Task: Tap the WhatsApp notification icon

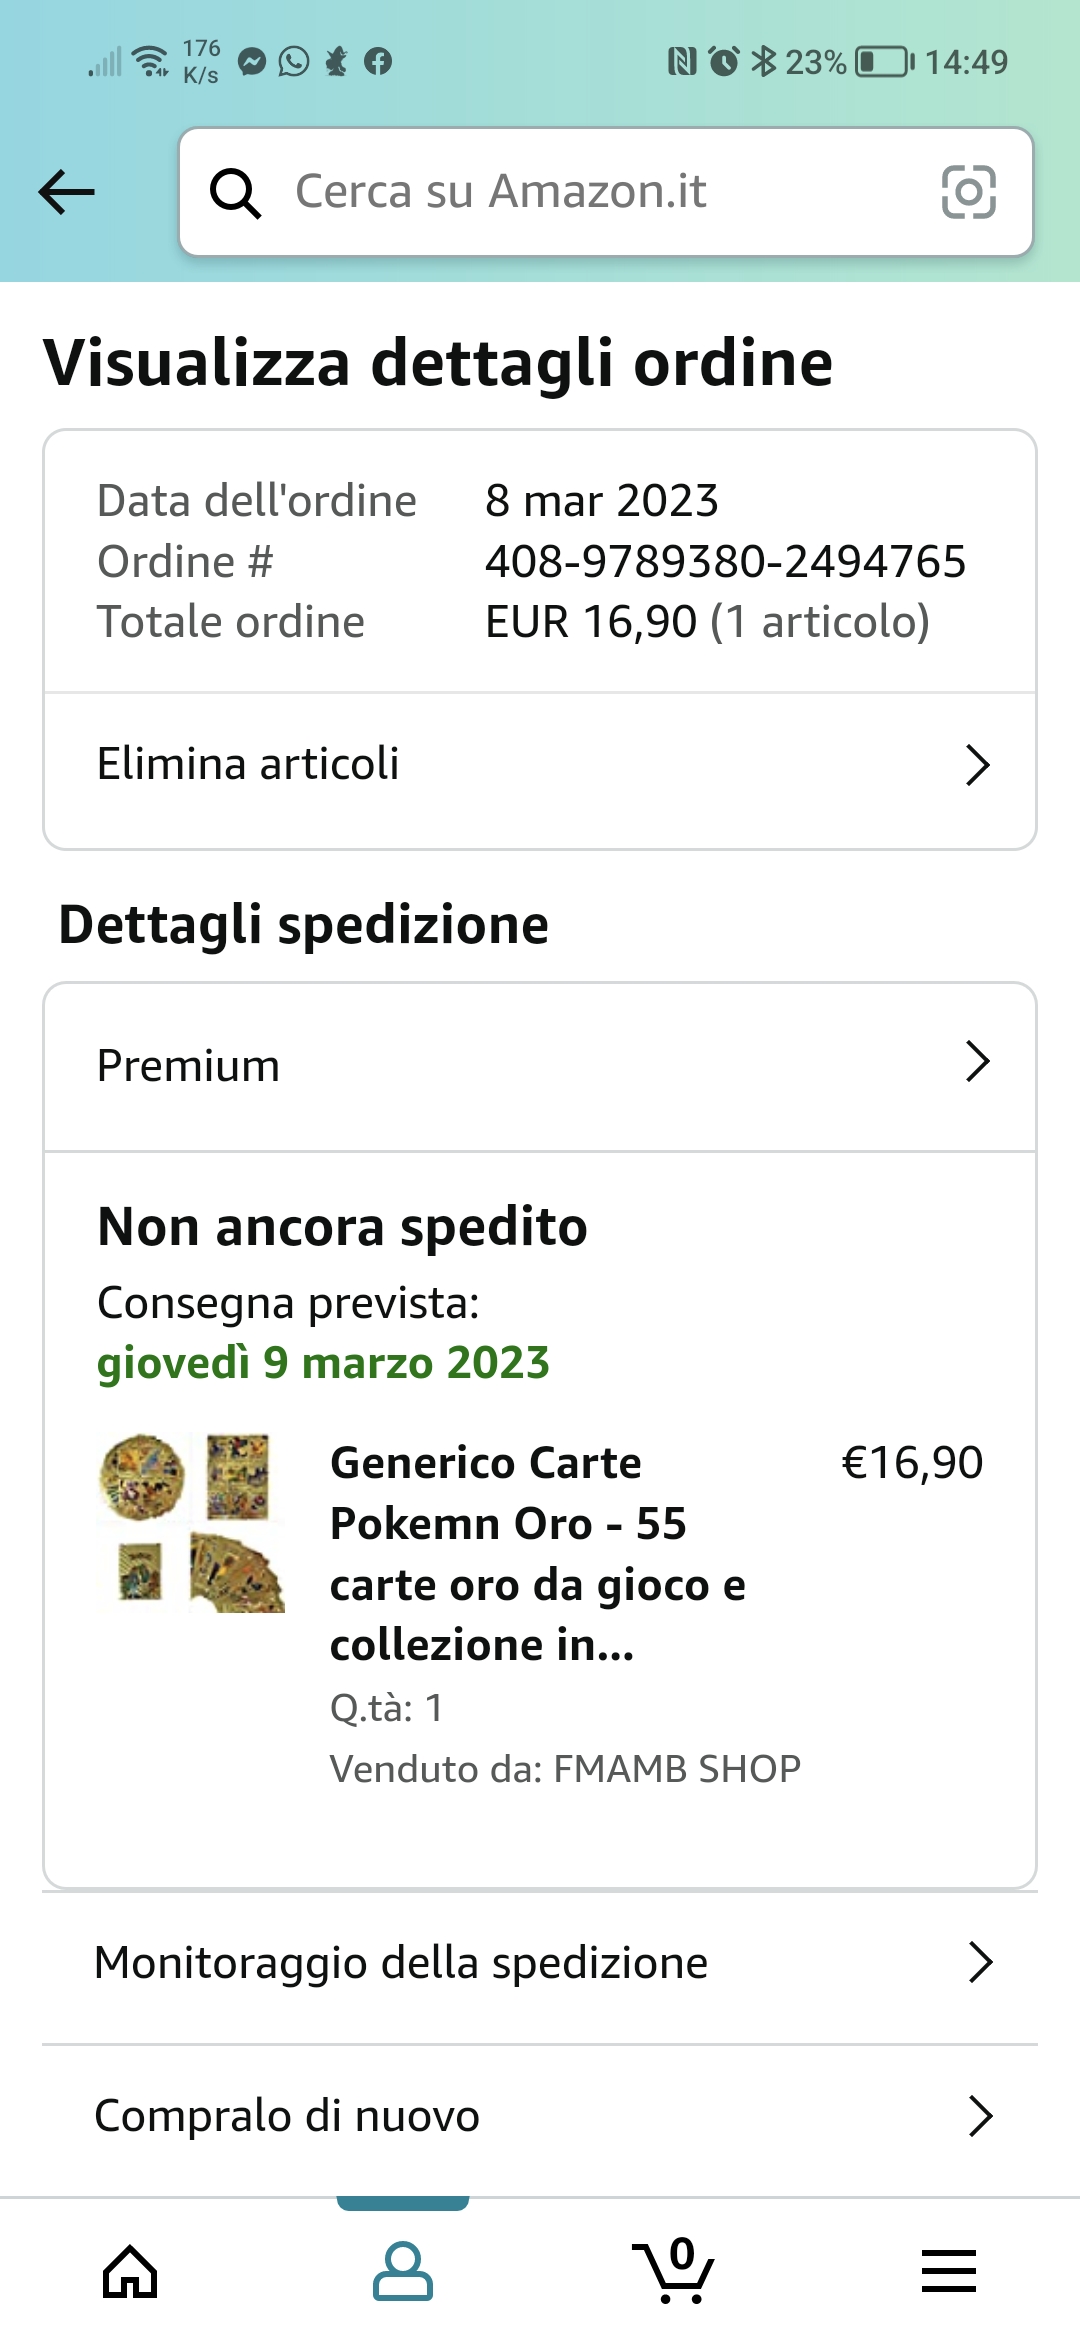Action: [x=294, y=62]
